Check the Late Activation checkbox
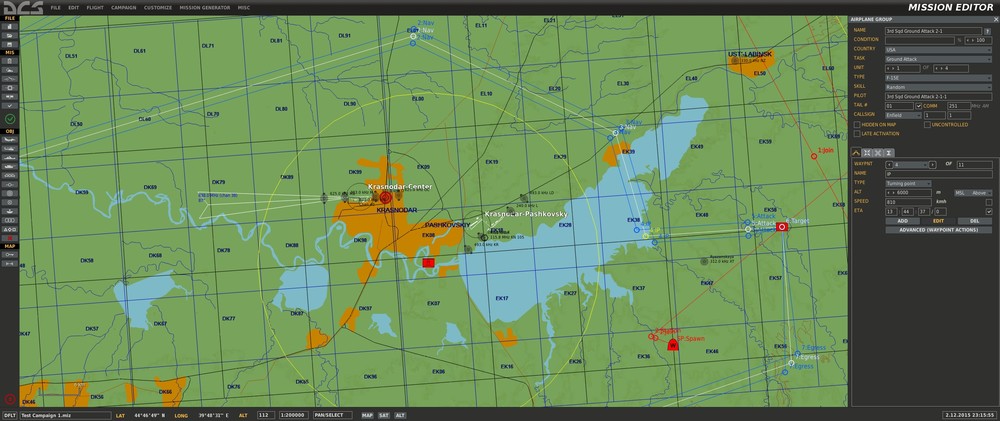The height and width of the screenshot is (421, 1000). [x=857, y=134]
